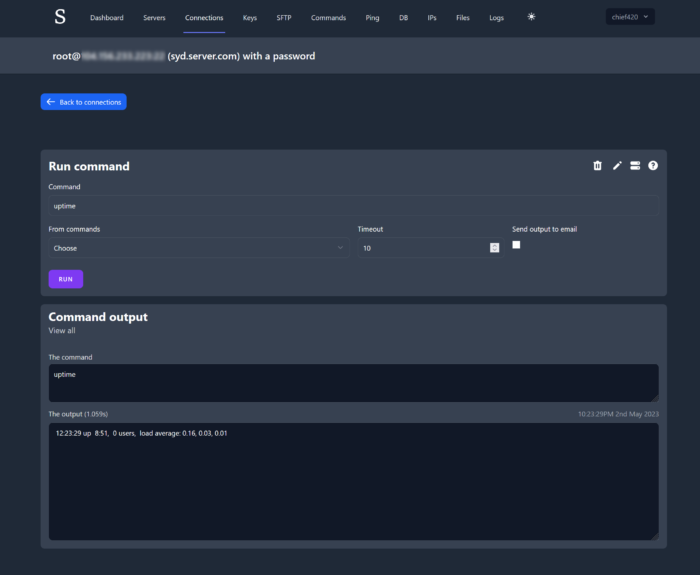This screenshot has width=700, height=575.
Task: Click inside the output text area
Action: pos(353,482)
